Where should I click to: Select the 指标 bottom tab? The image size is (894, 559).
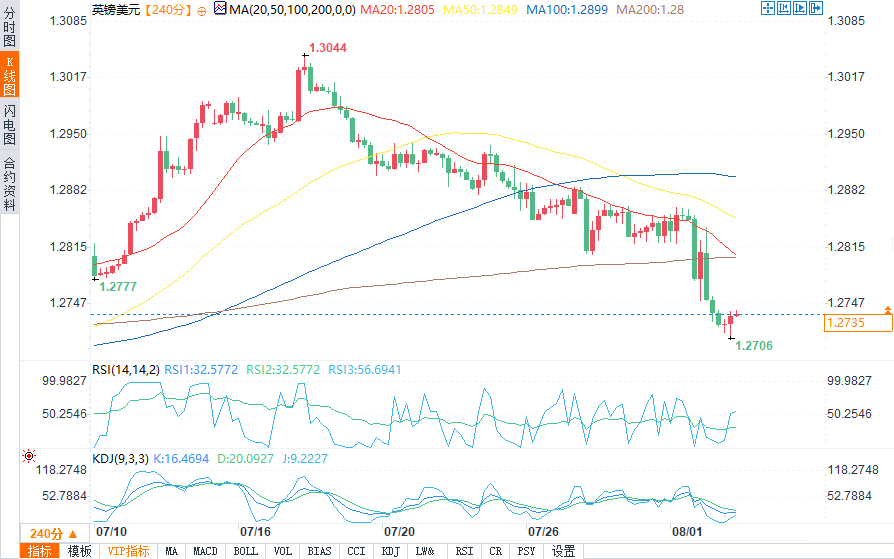(39, 551)
